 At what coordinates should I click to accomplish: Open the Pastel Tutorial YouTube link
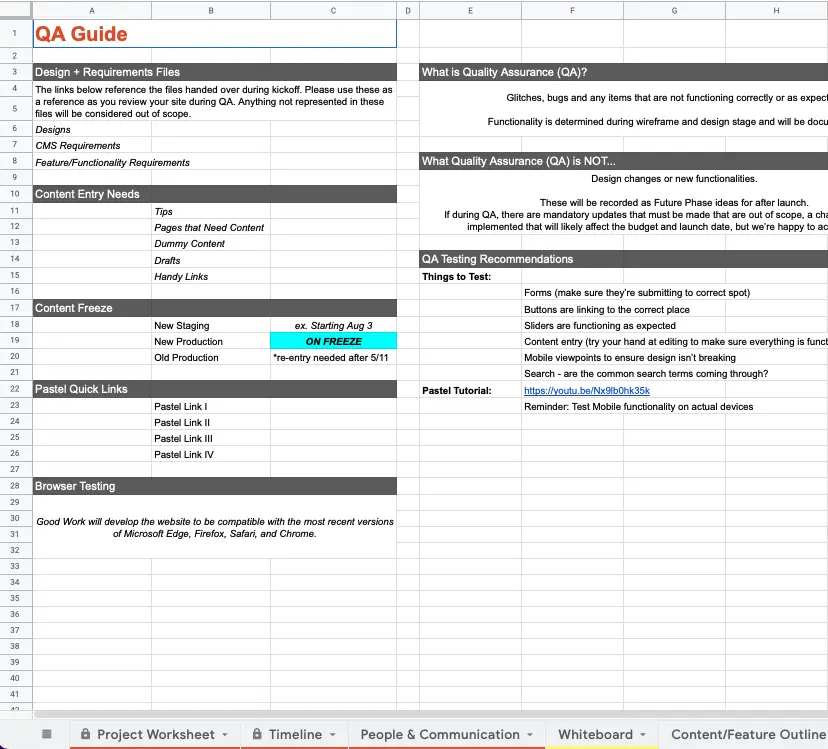pos(586,391)
